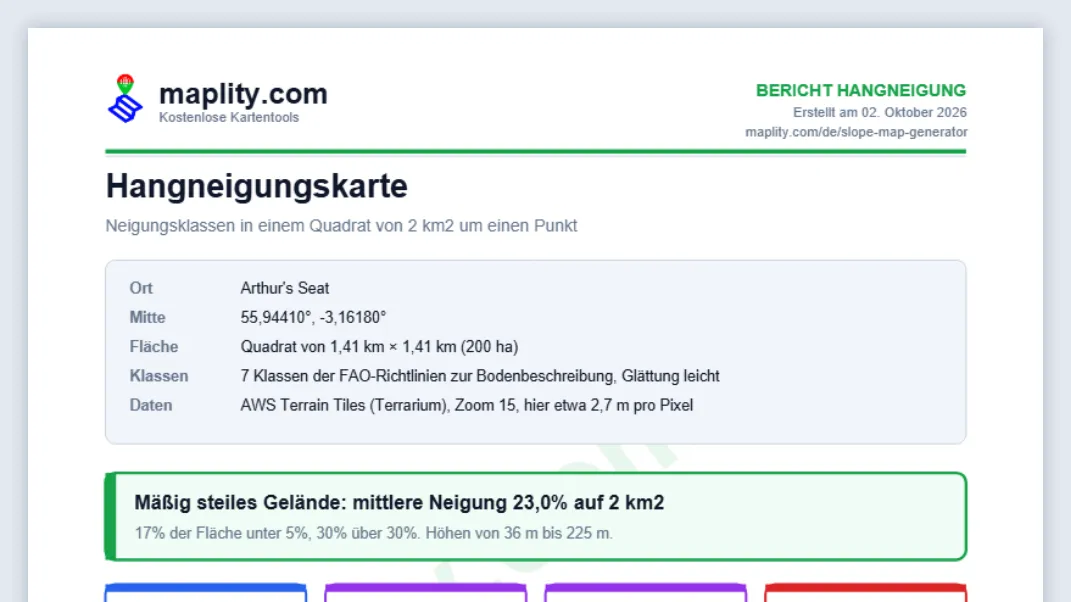This screenshot has height=602, width=1071.
Task: Click the 'Fläche' label
Action: pyautogui.click(x=154, y=347)
